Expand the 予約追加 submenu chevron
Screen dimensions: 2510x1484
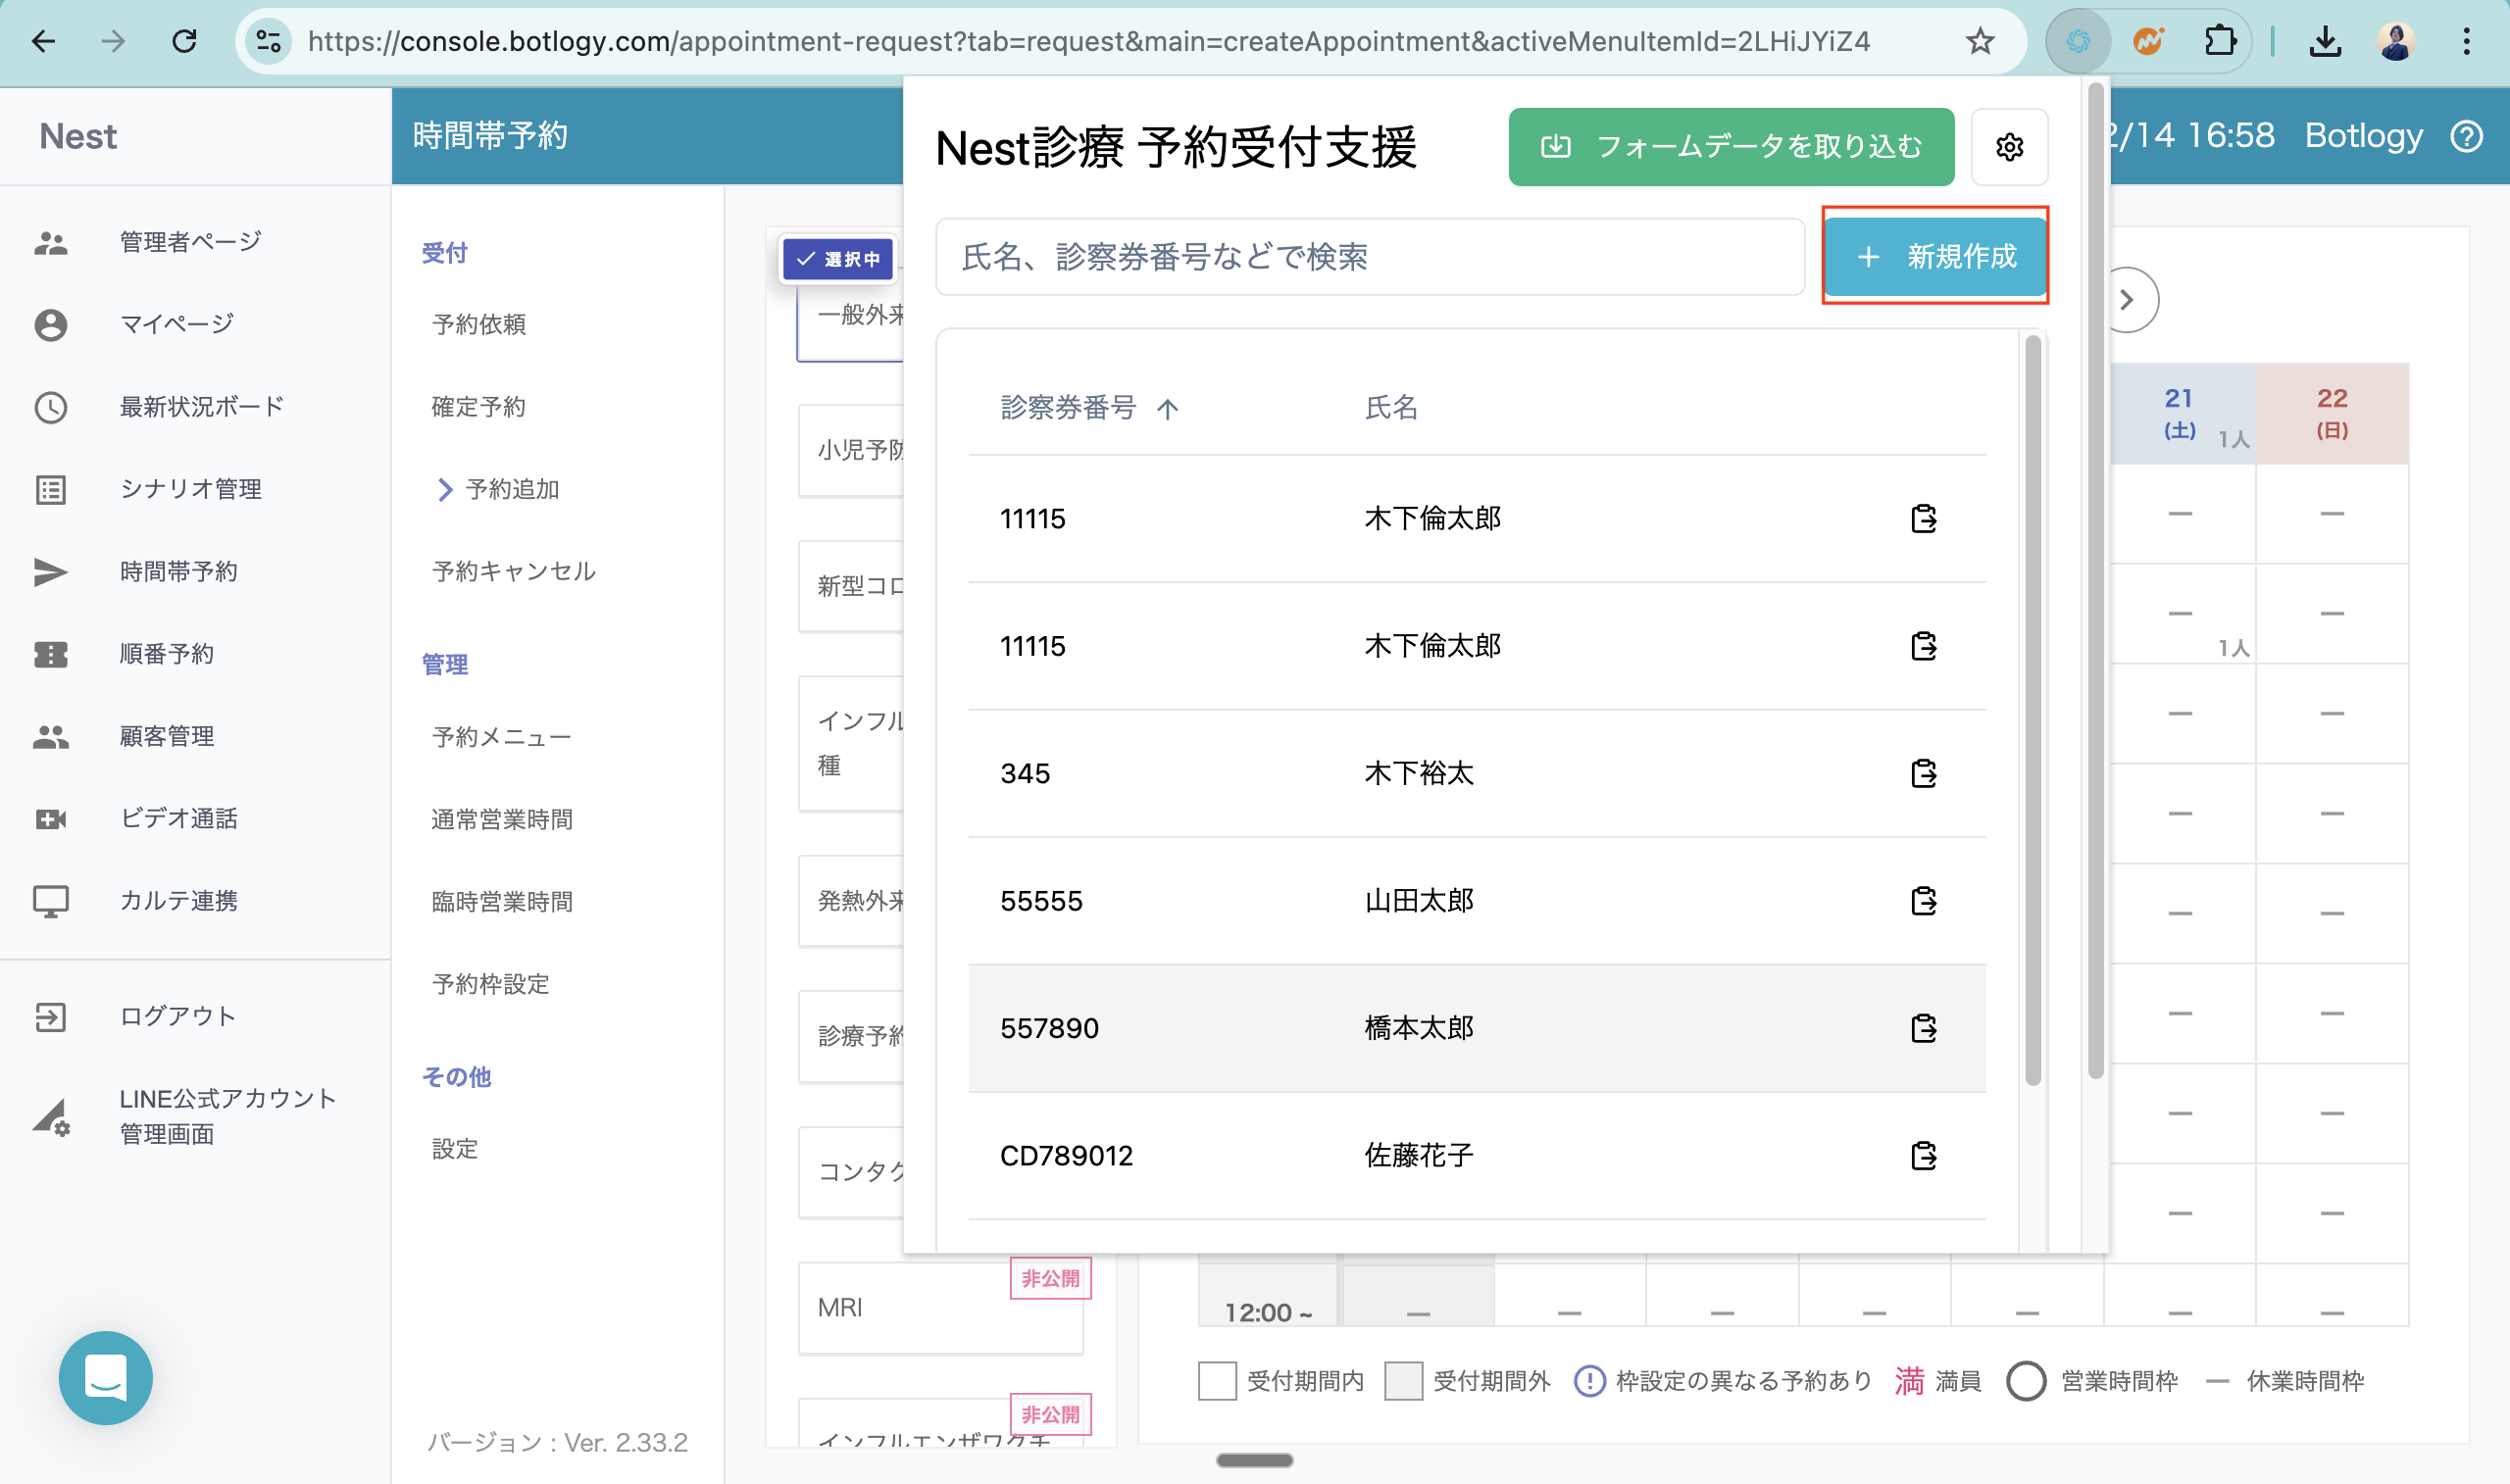tap(445, 489)
